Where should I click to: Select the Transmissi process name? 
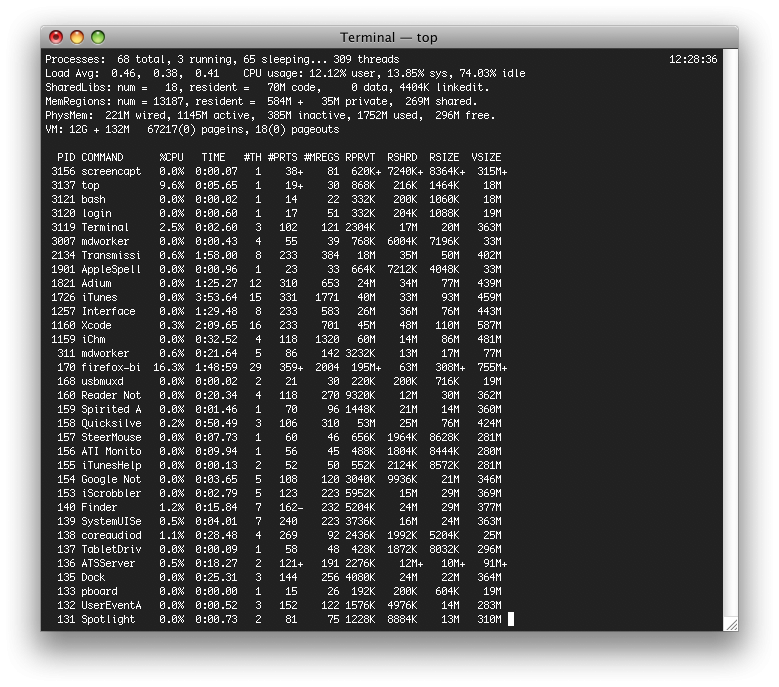[x=111, y=255]
